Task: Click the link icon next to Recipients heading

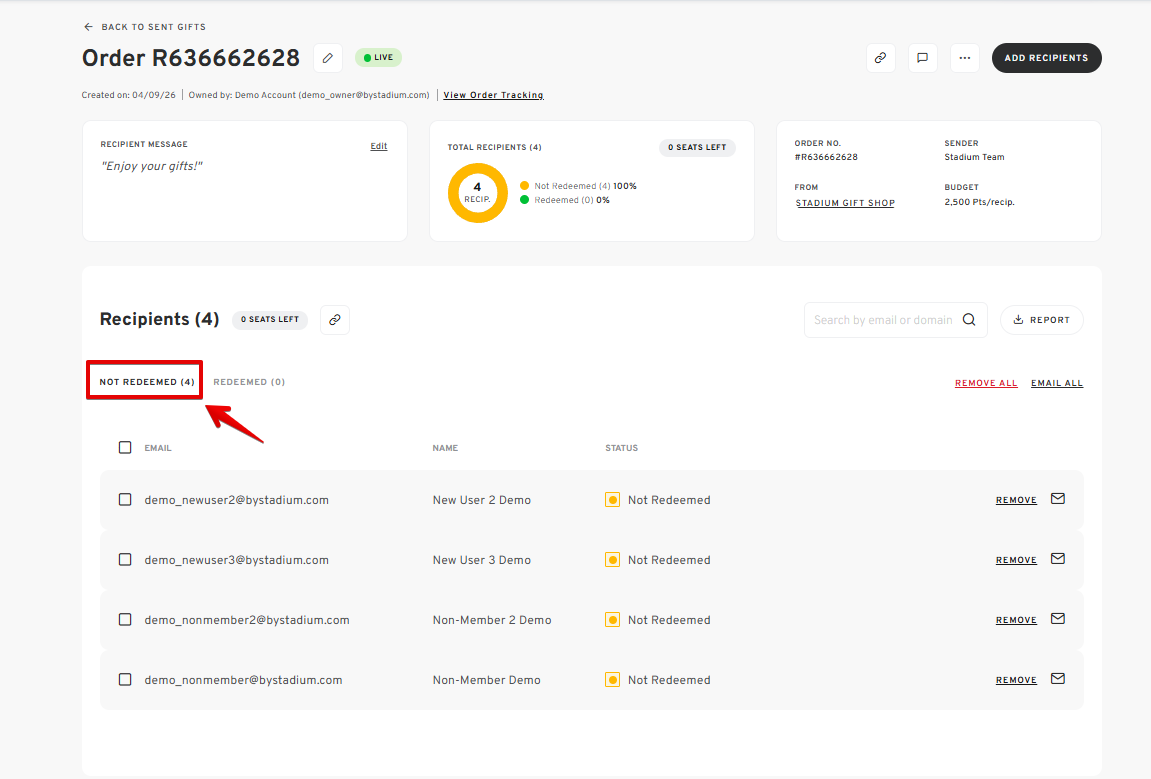Action: (335, 320)
